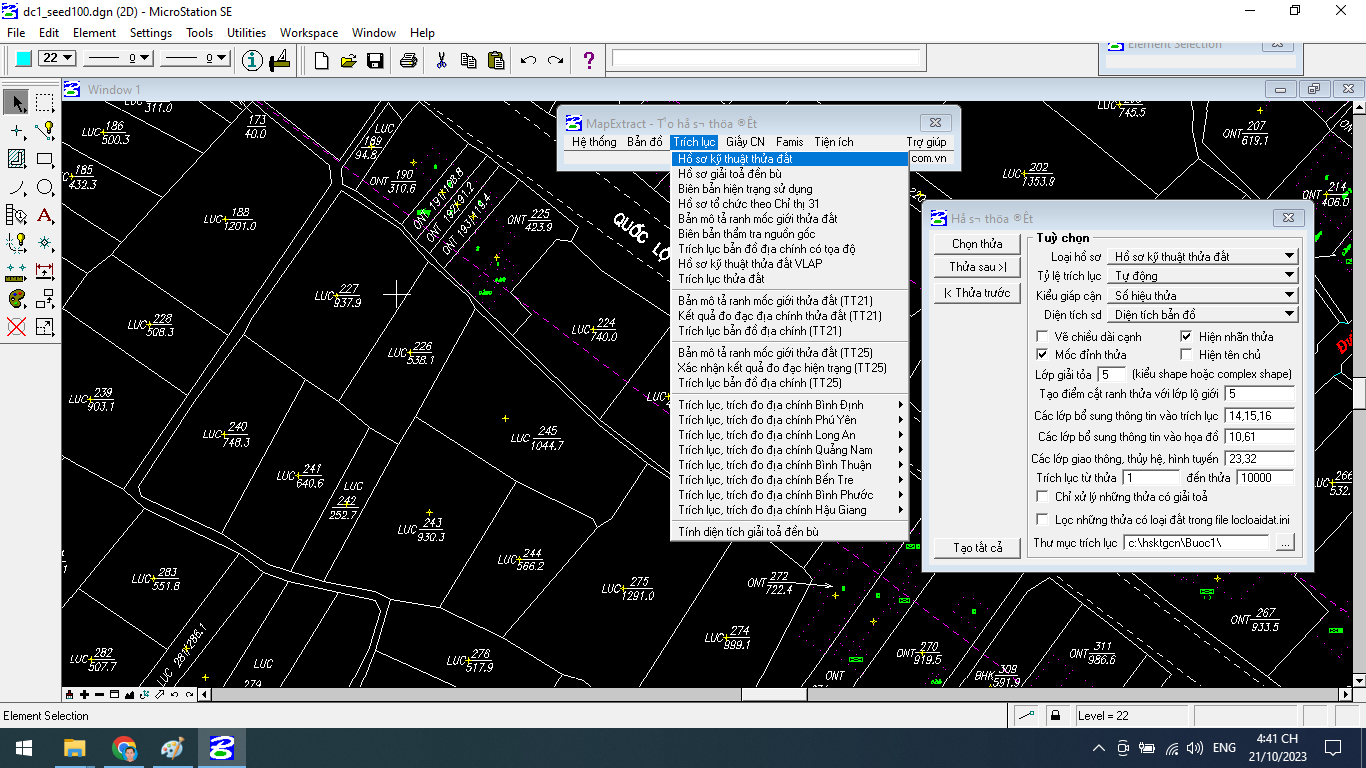
Task: Open the Analyze Element info icon
Action: click(x=253, y=60)
